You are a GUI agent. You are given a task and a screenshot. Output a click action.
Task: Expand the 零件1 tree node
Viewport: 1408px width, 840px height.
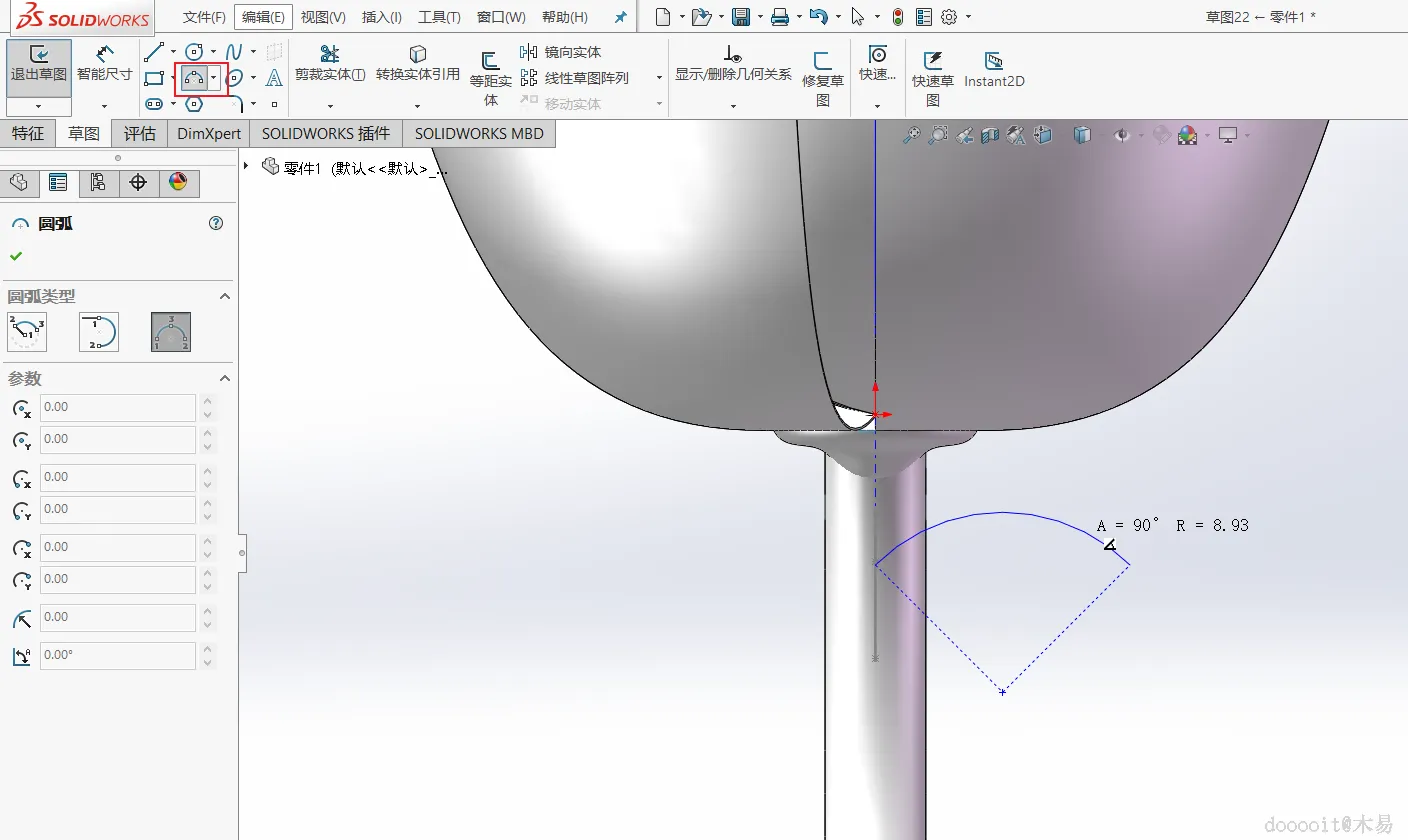click(x=247, y=167)
